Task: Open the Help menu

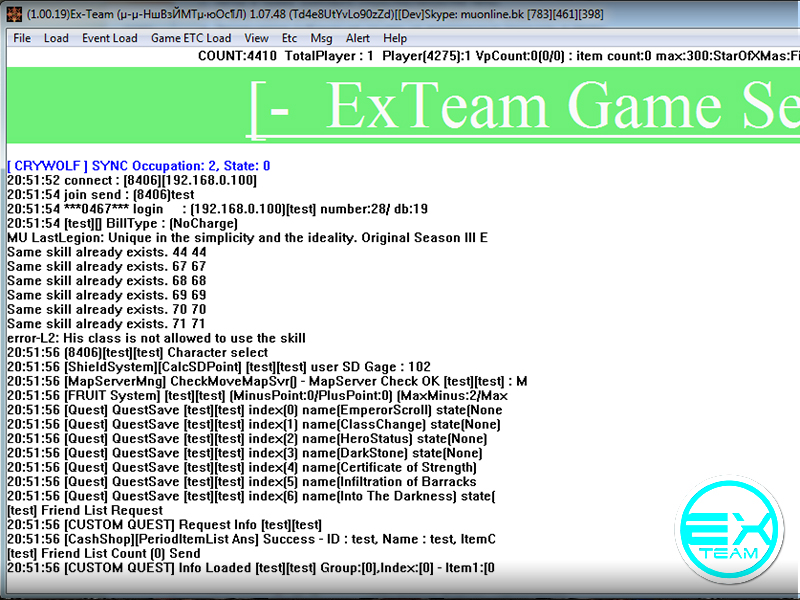Action: pyautogui.click(x=395, y=38)
